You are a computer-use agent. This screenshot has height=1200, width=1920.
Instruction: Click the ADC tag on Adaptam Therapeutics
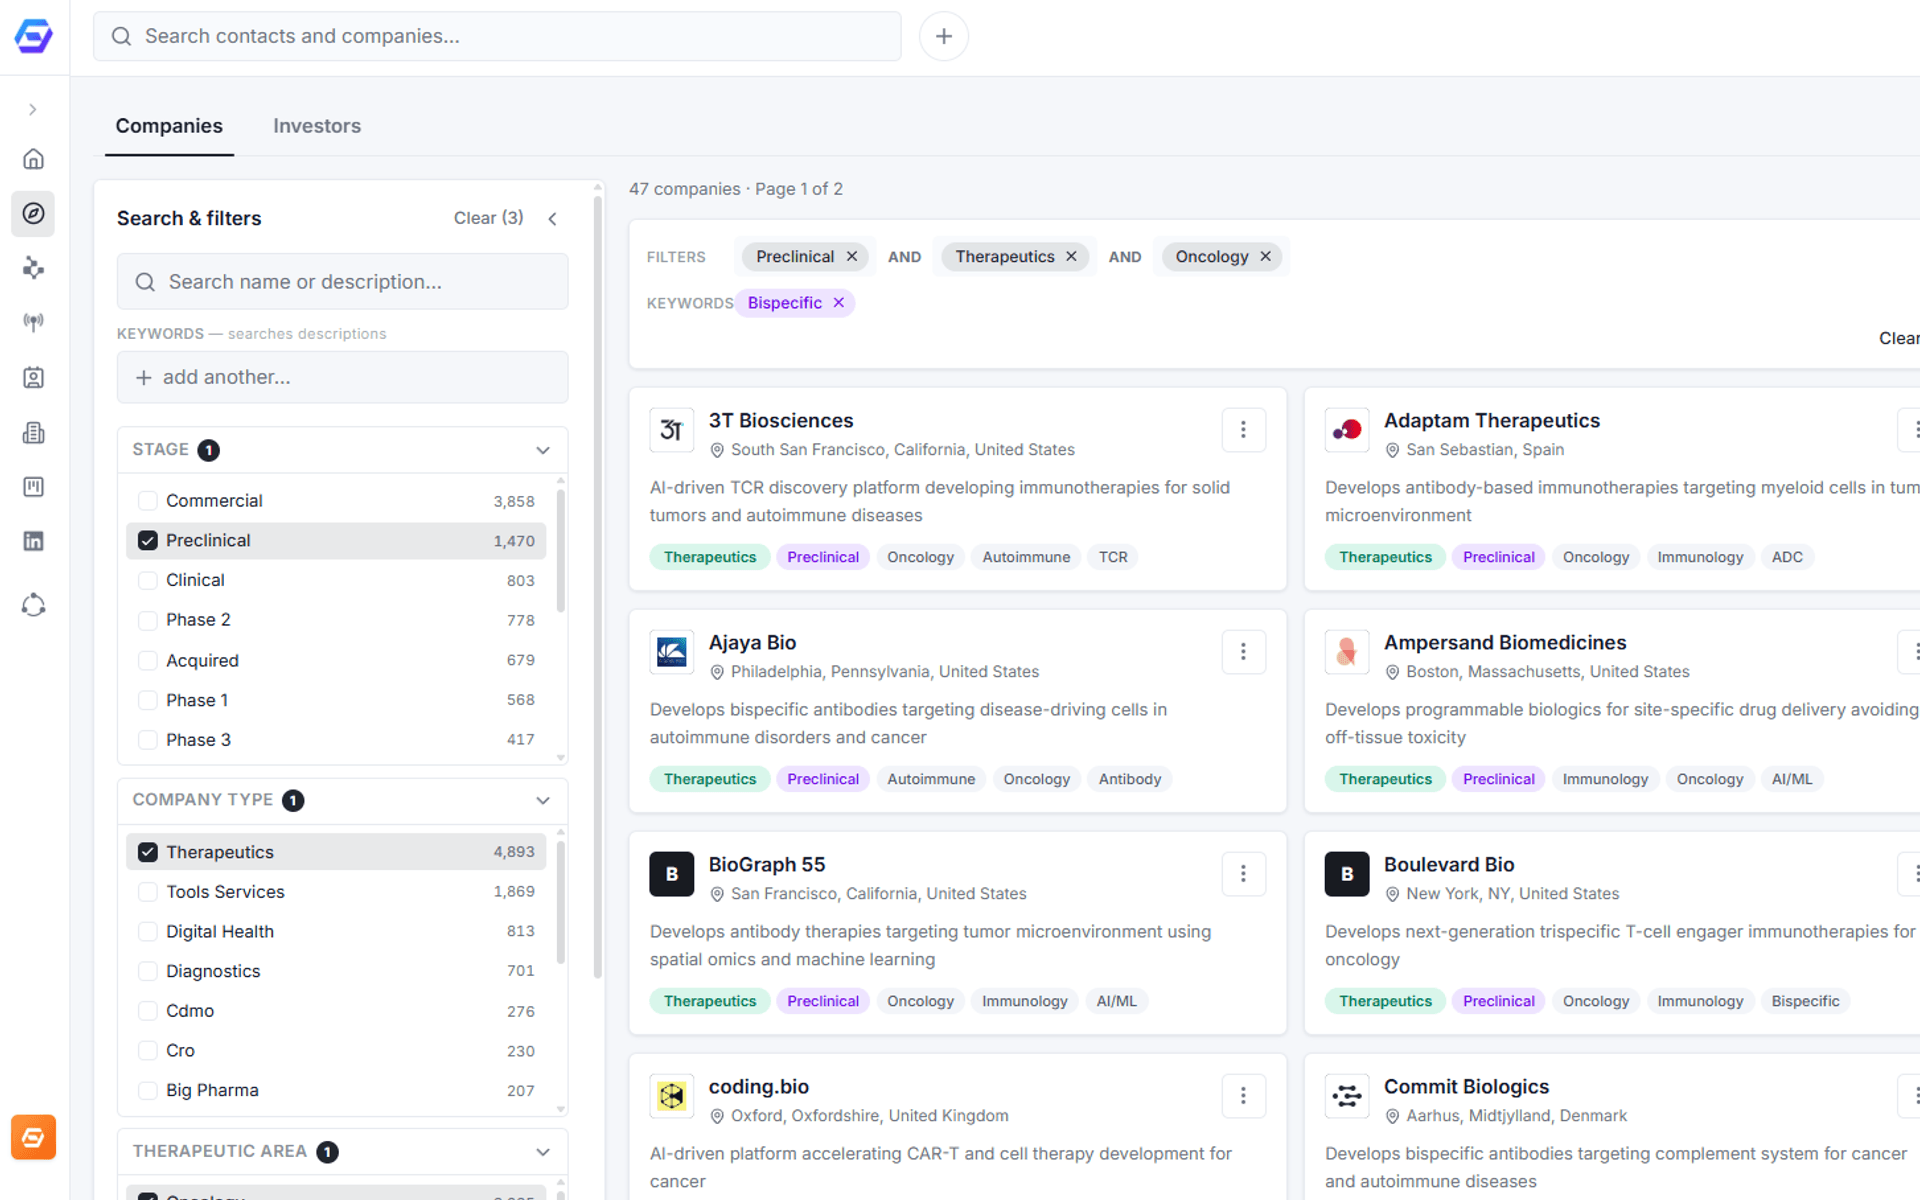[x=1787, y=557]
